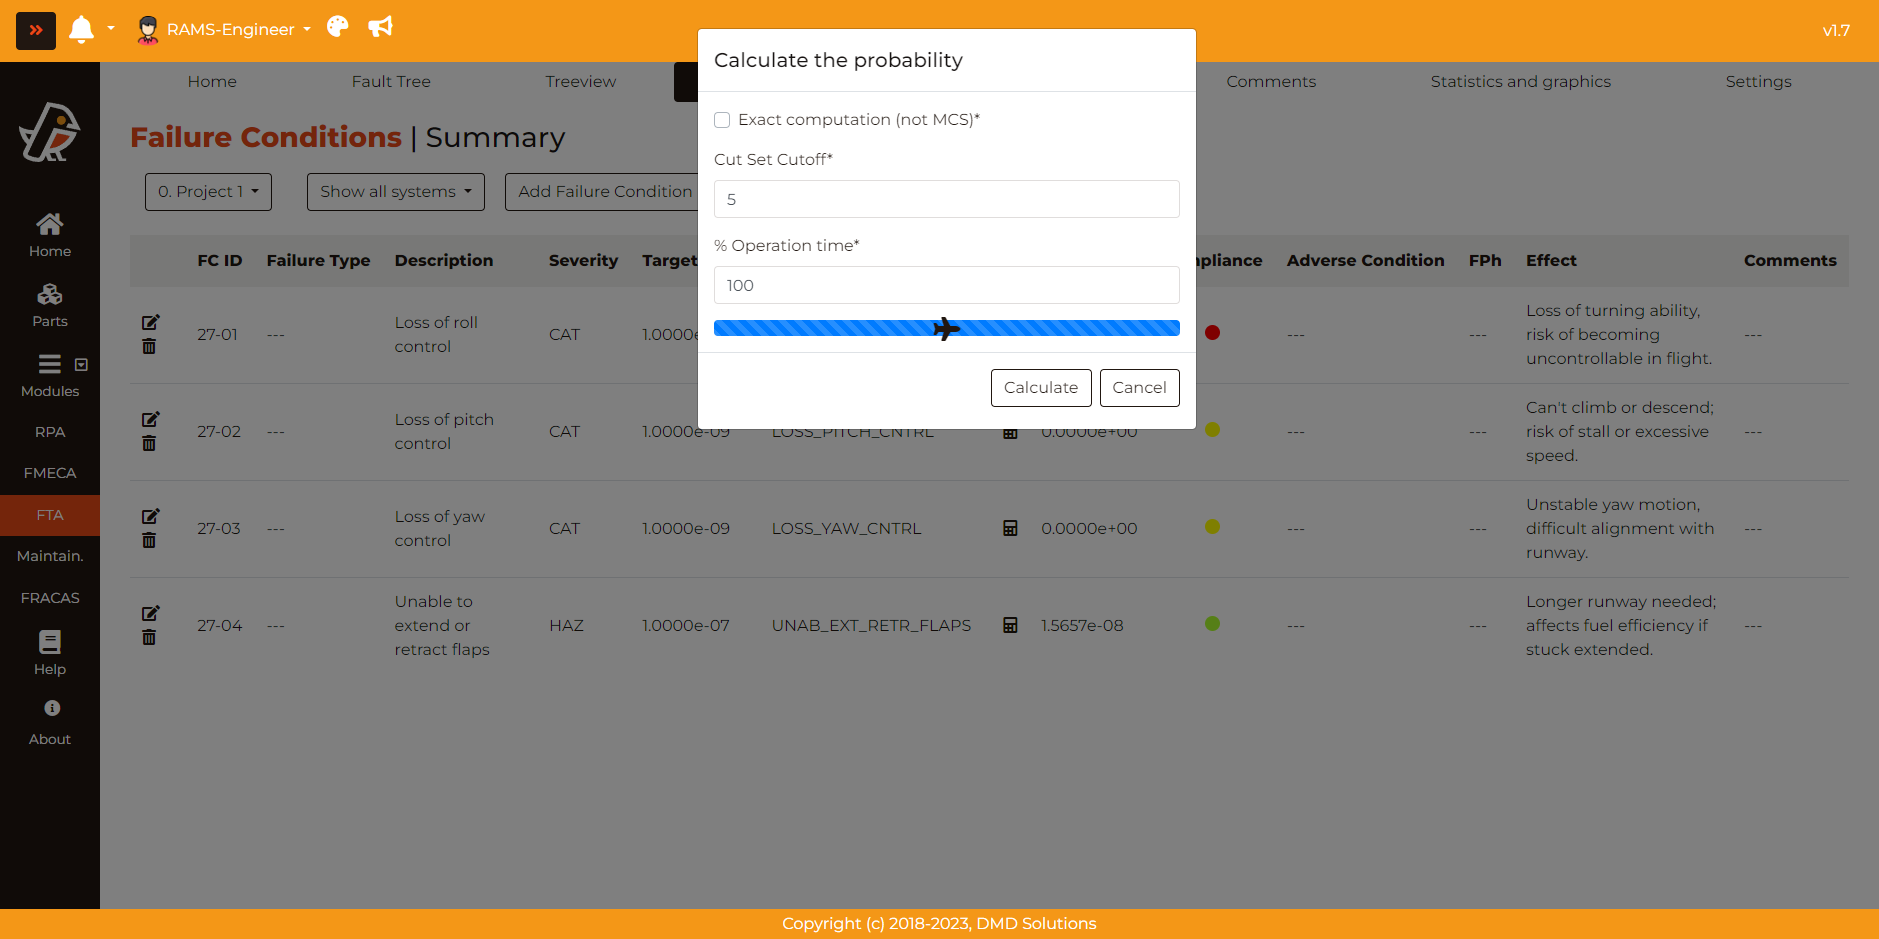Edit failure condition 27-01
The image size is (1879, 939).
[x=150, y=322]
